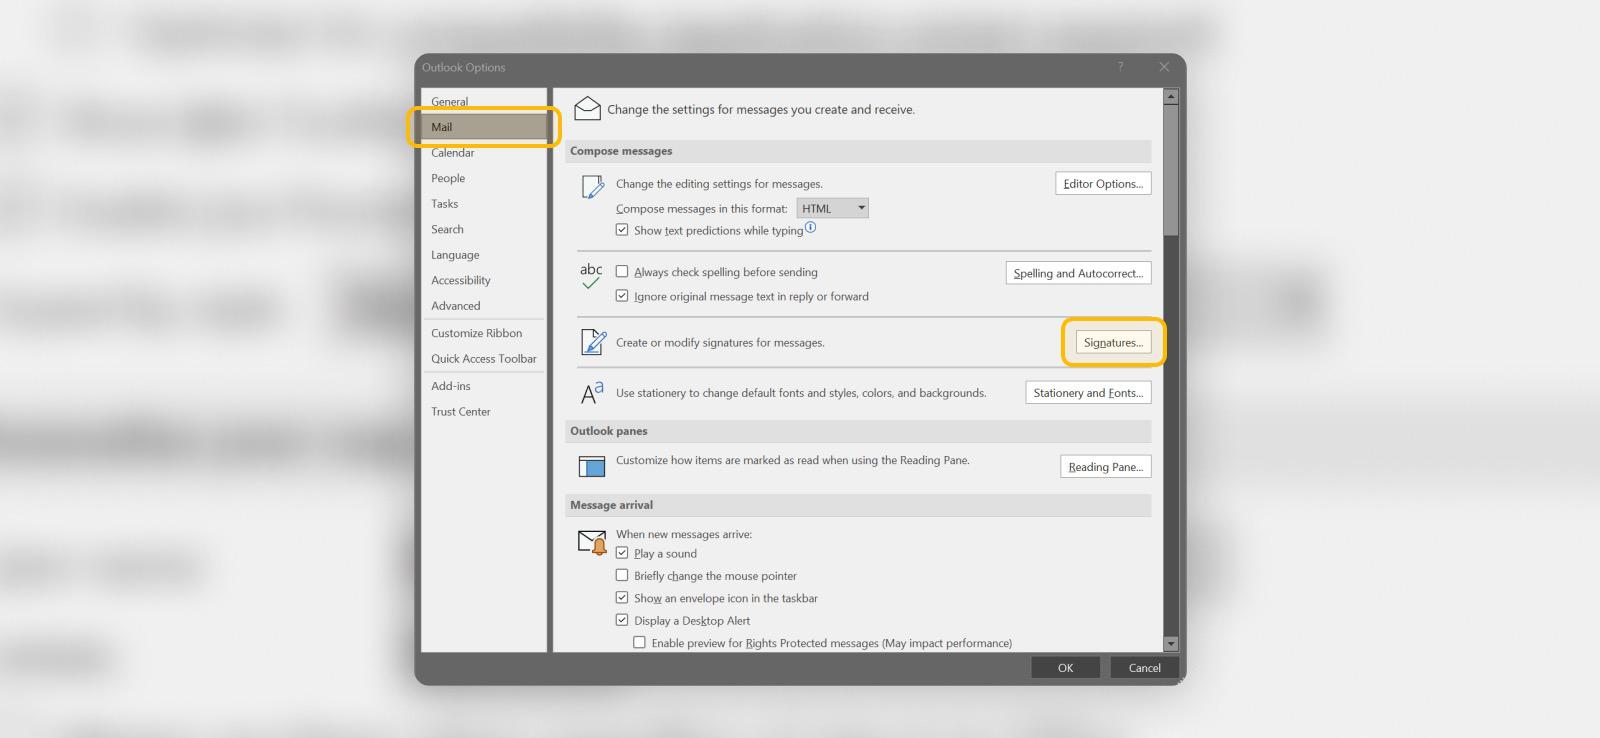Enable preview for Rights Protected messages
Screen dimensions: 1600x738
639,642
